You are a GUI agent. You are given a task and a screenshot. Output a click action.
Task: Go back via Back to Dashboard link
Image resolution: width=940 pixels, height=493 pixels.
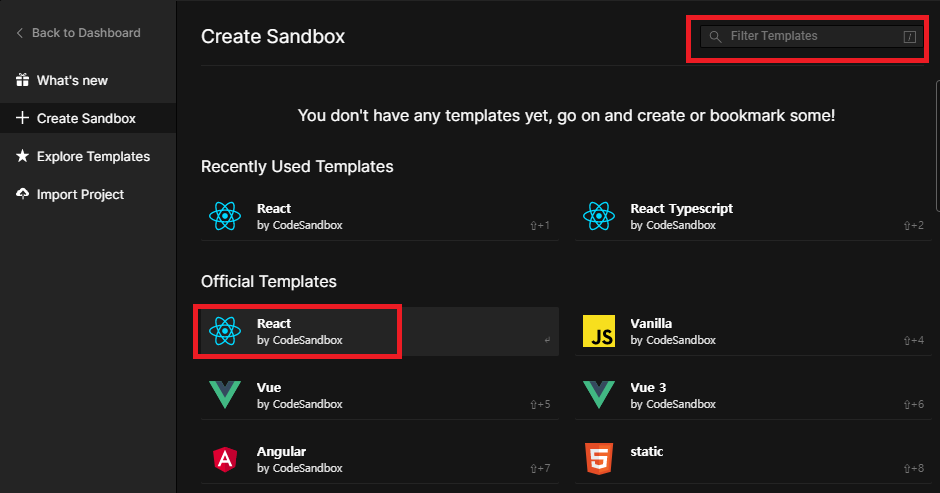[x=79, y=33]
